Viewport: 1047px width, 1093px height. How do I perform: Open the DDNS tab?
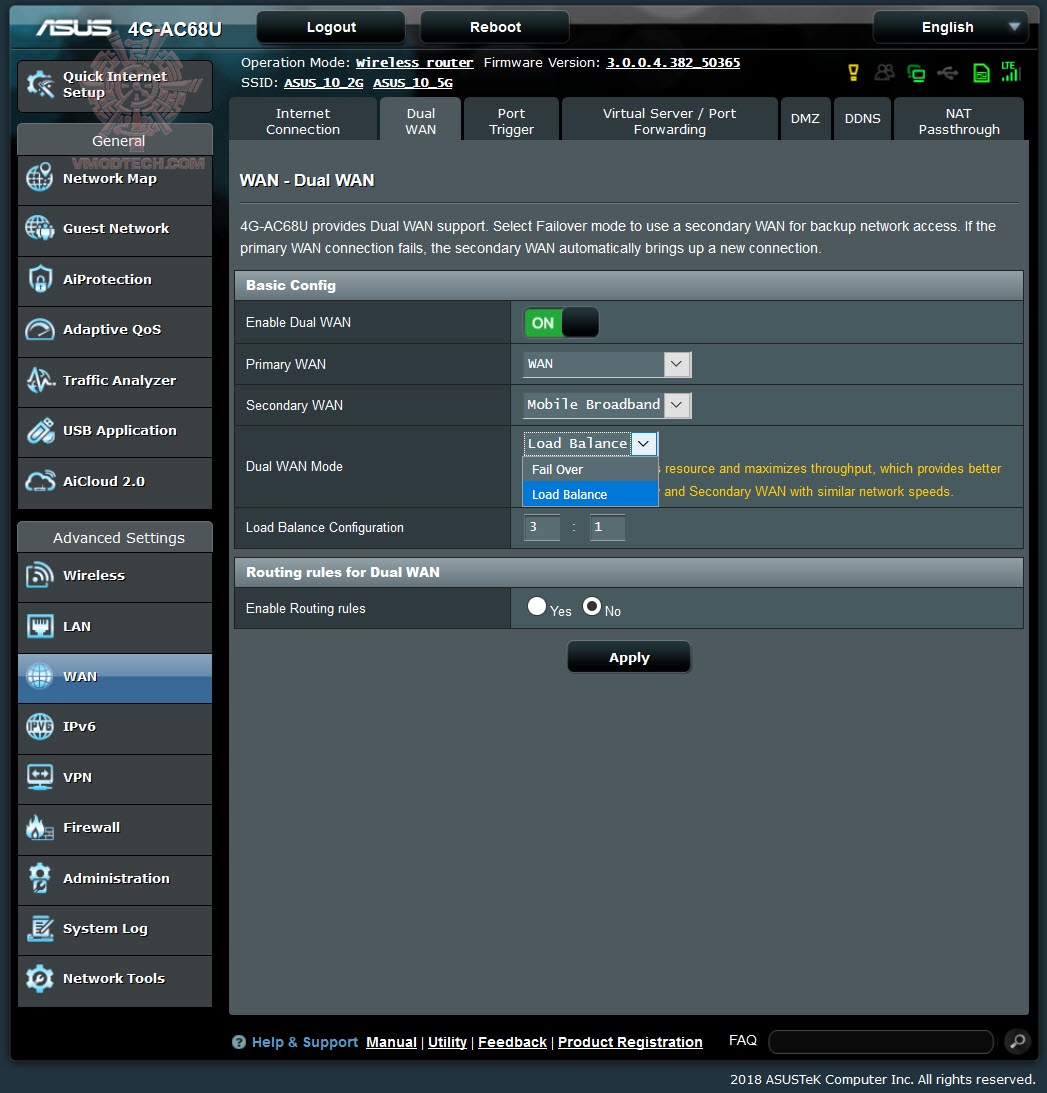pos(862,119)
